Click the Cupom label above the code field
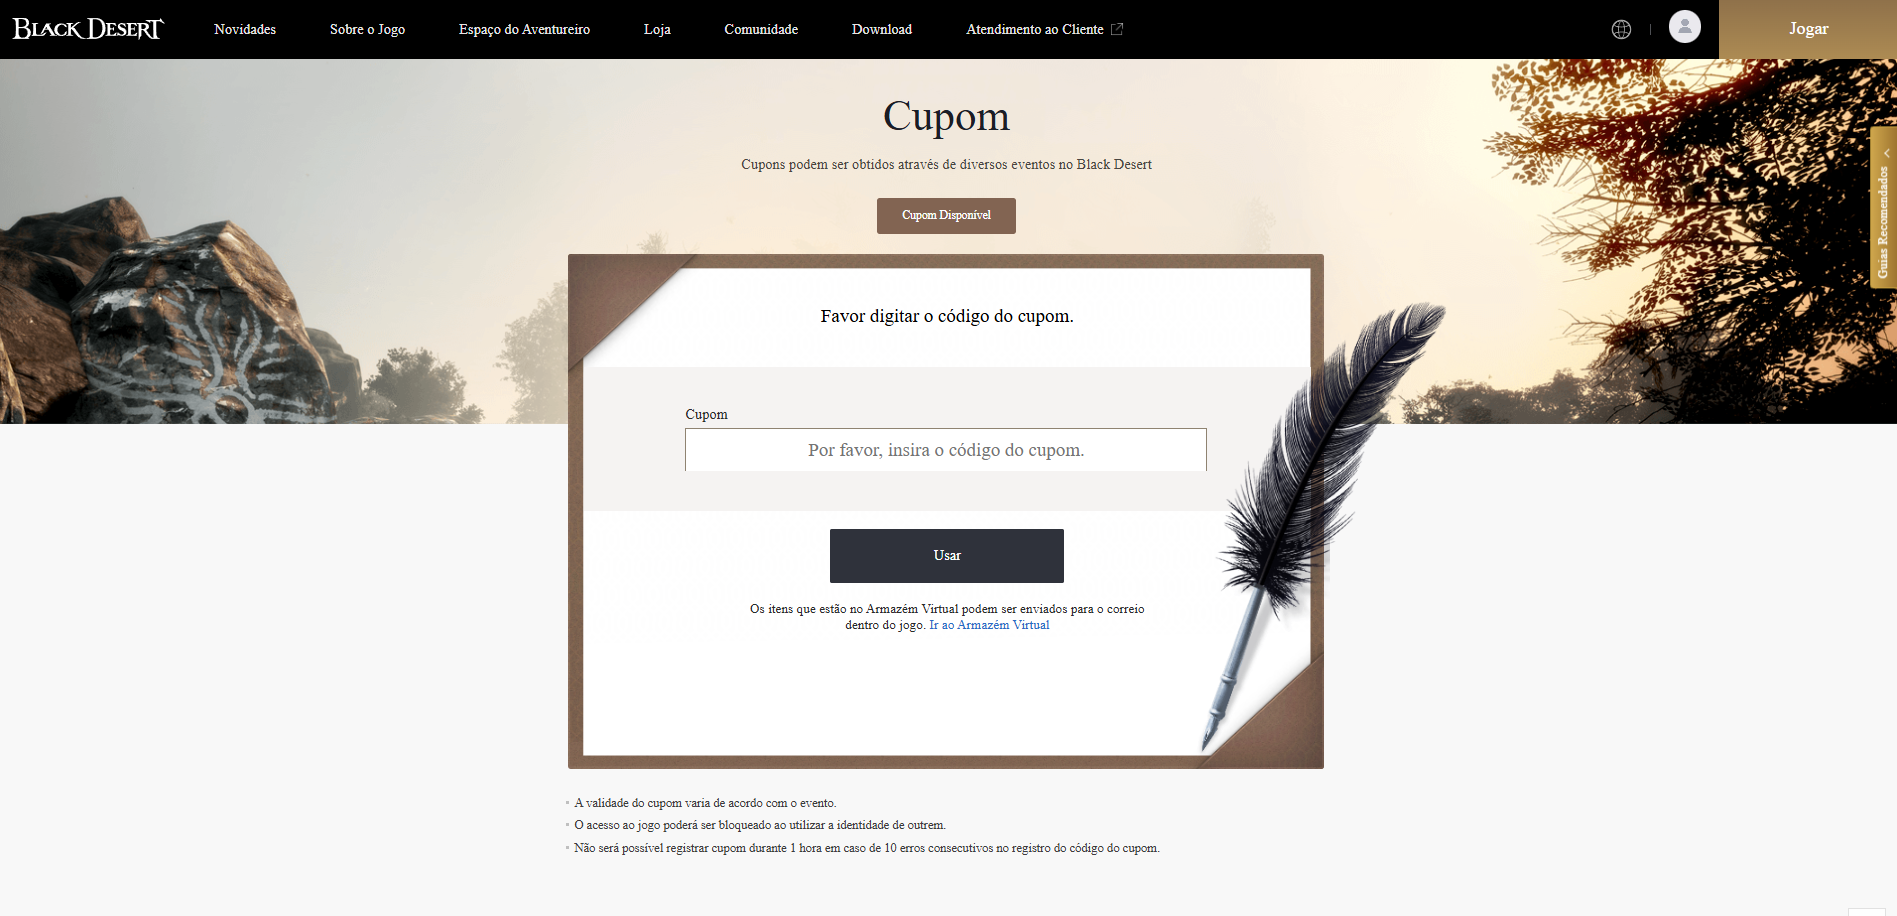This screenshot has width=1897, height=916. tap(706, 415)
